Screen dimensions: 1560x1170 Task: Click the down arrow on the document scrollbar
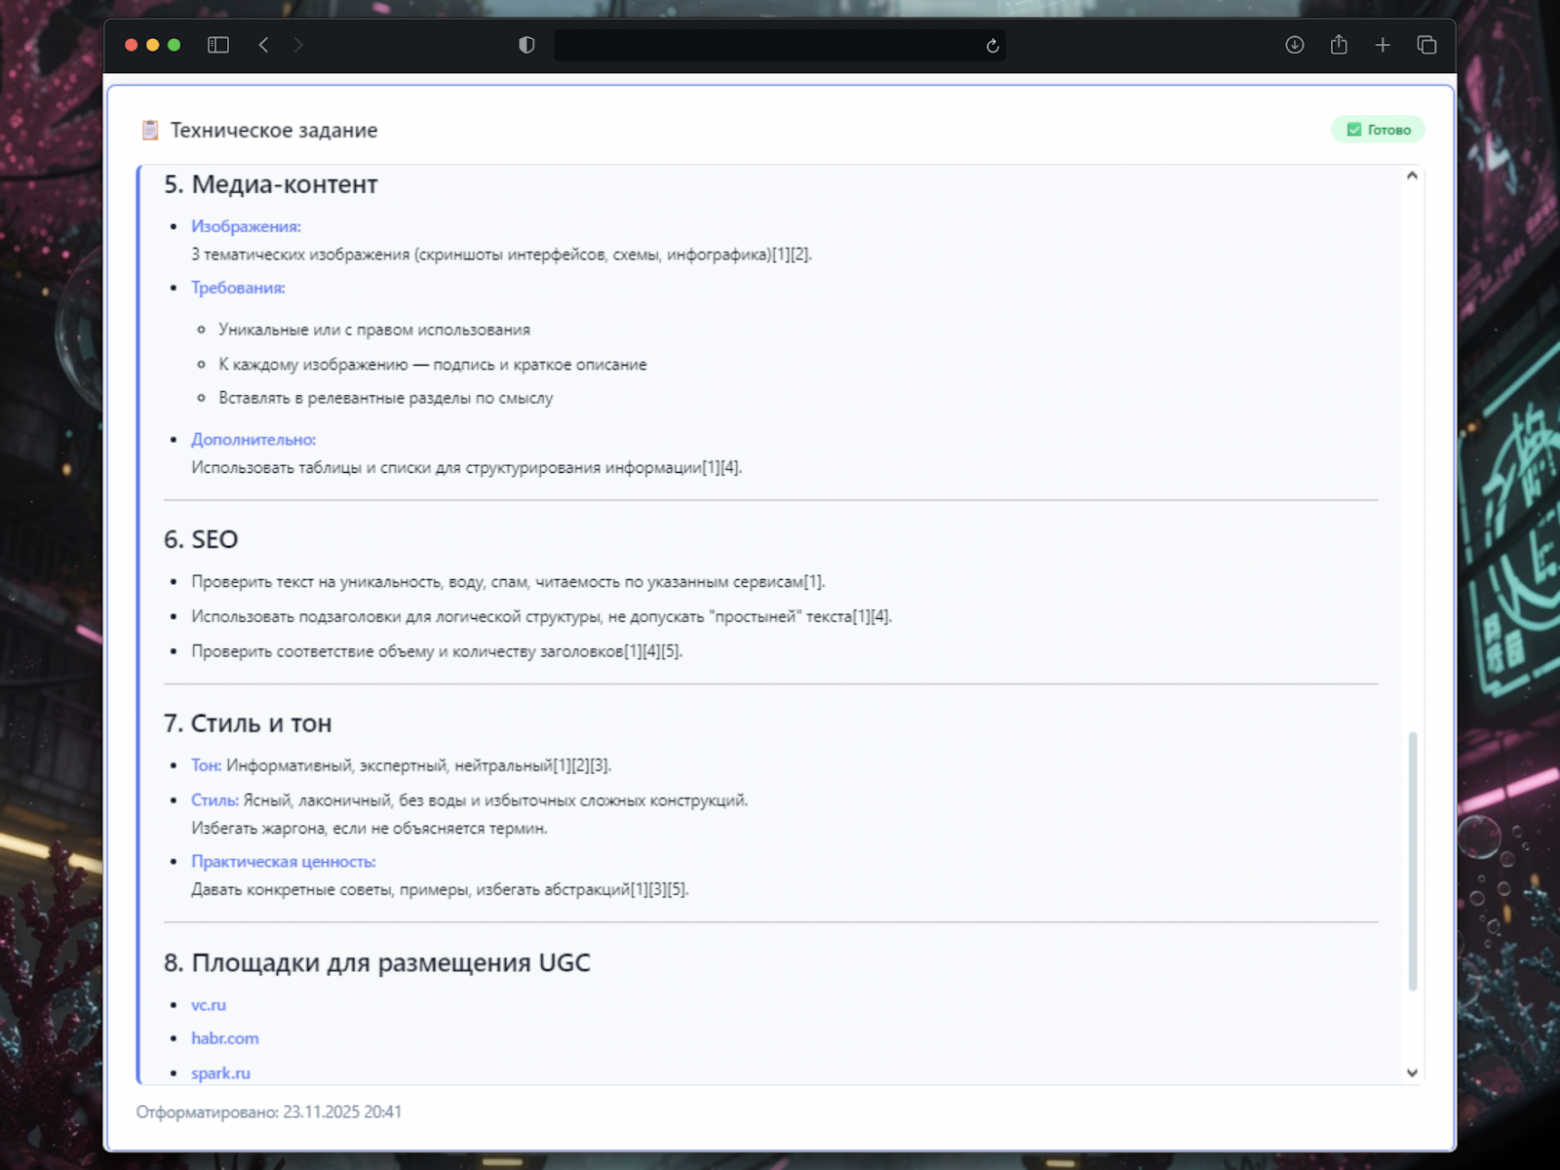1412,1071
